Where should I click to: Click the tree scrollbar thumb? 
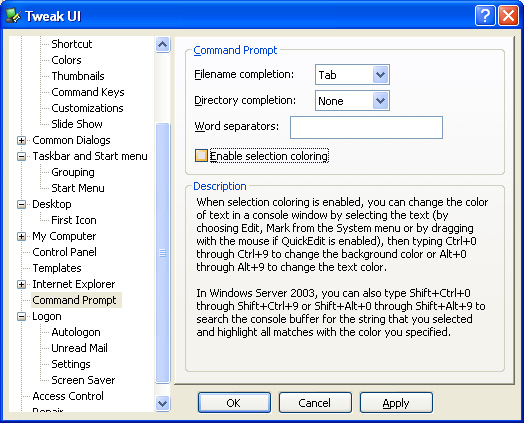click(162, 253)
